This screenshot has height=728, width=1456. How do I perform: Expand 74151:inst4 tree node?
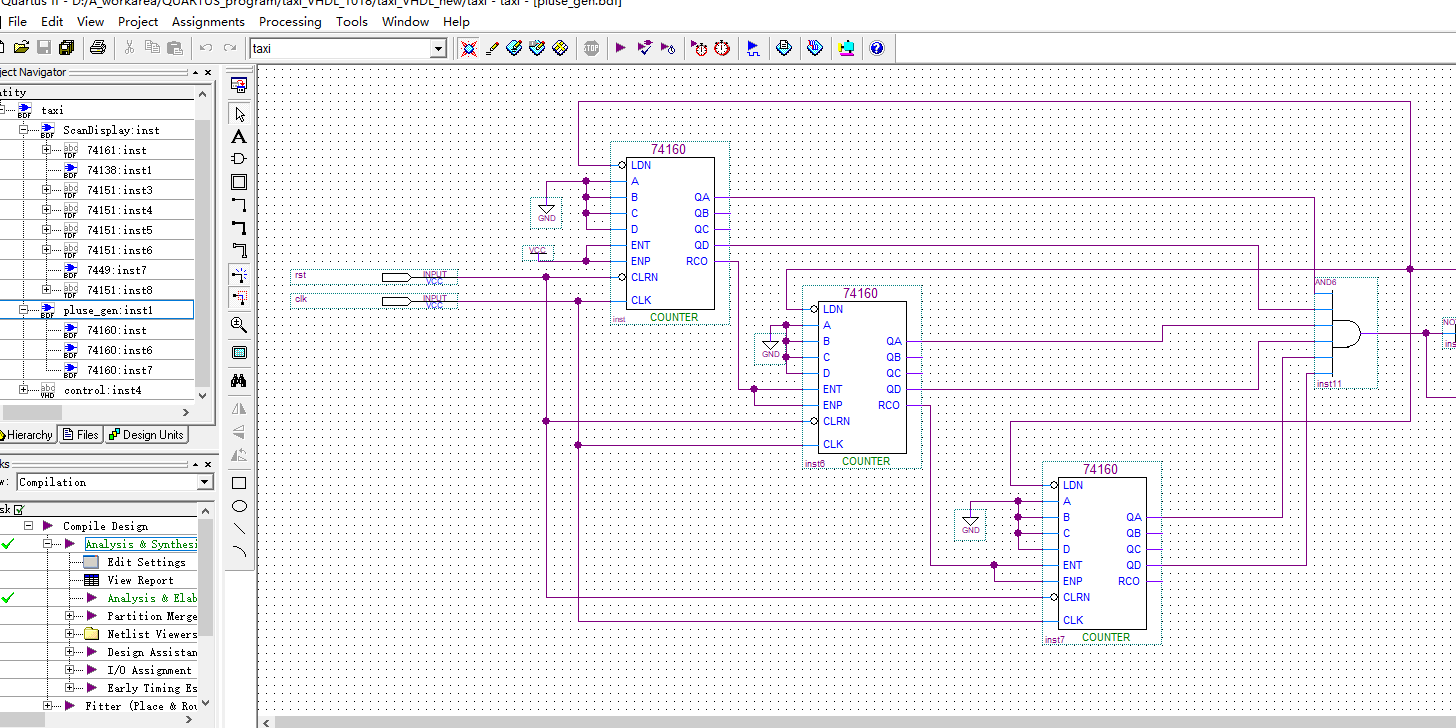point(46,210)
